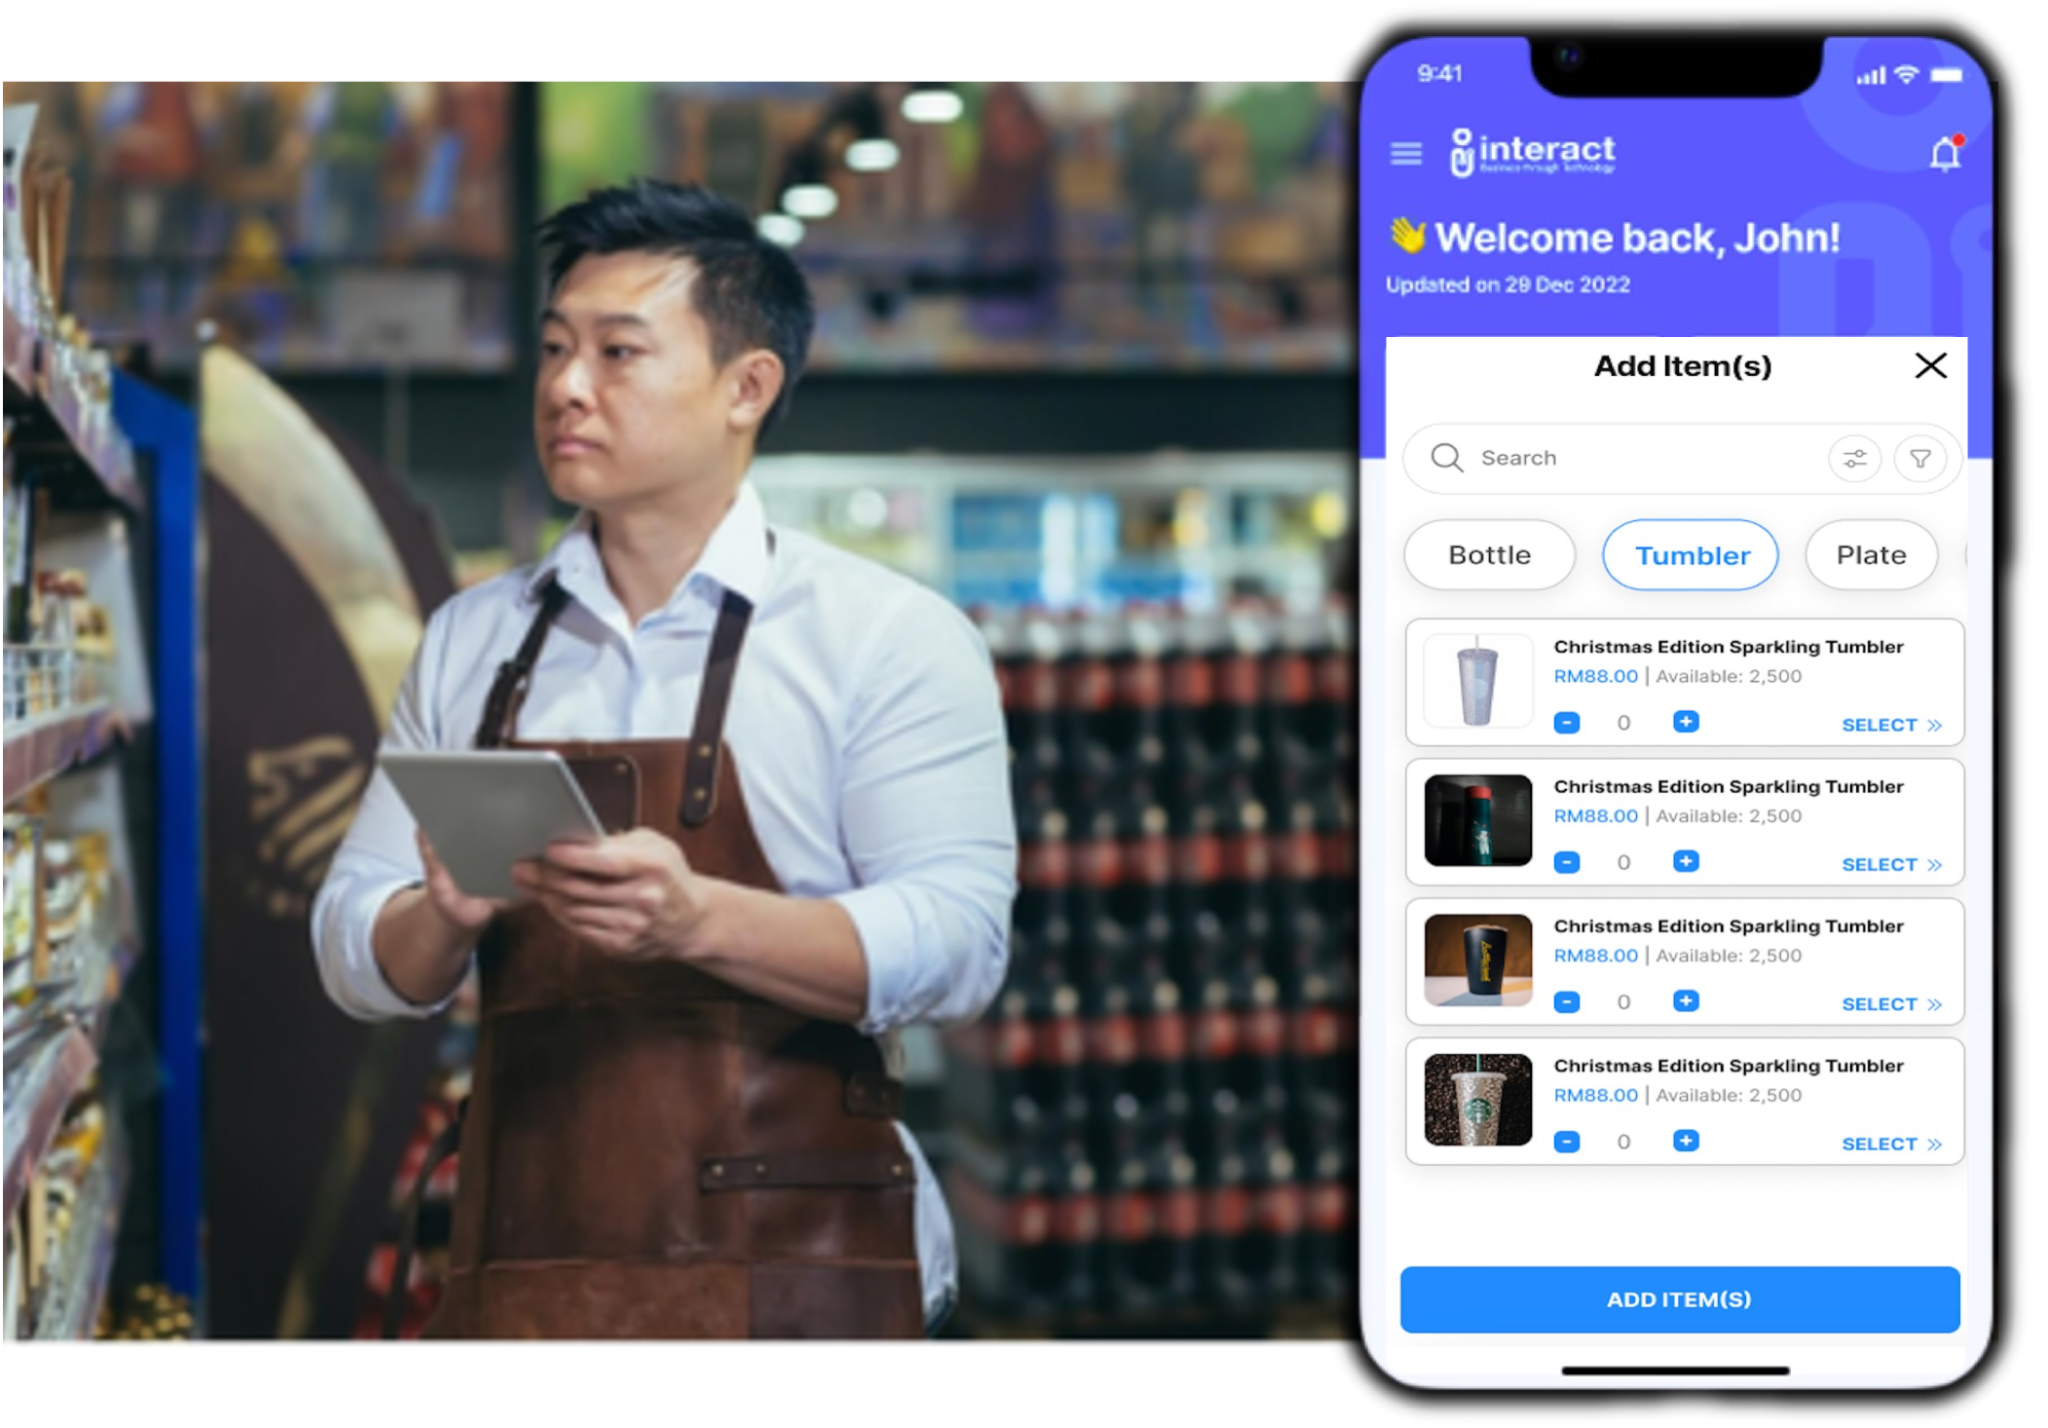
Task: Click the interact logo
Action: tap(1533, 153)
